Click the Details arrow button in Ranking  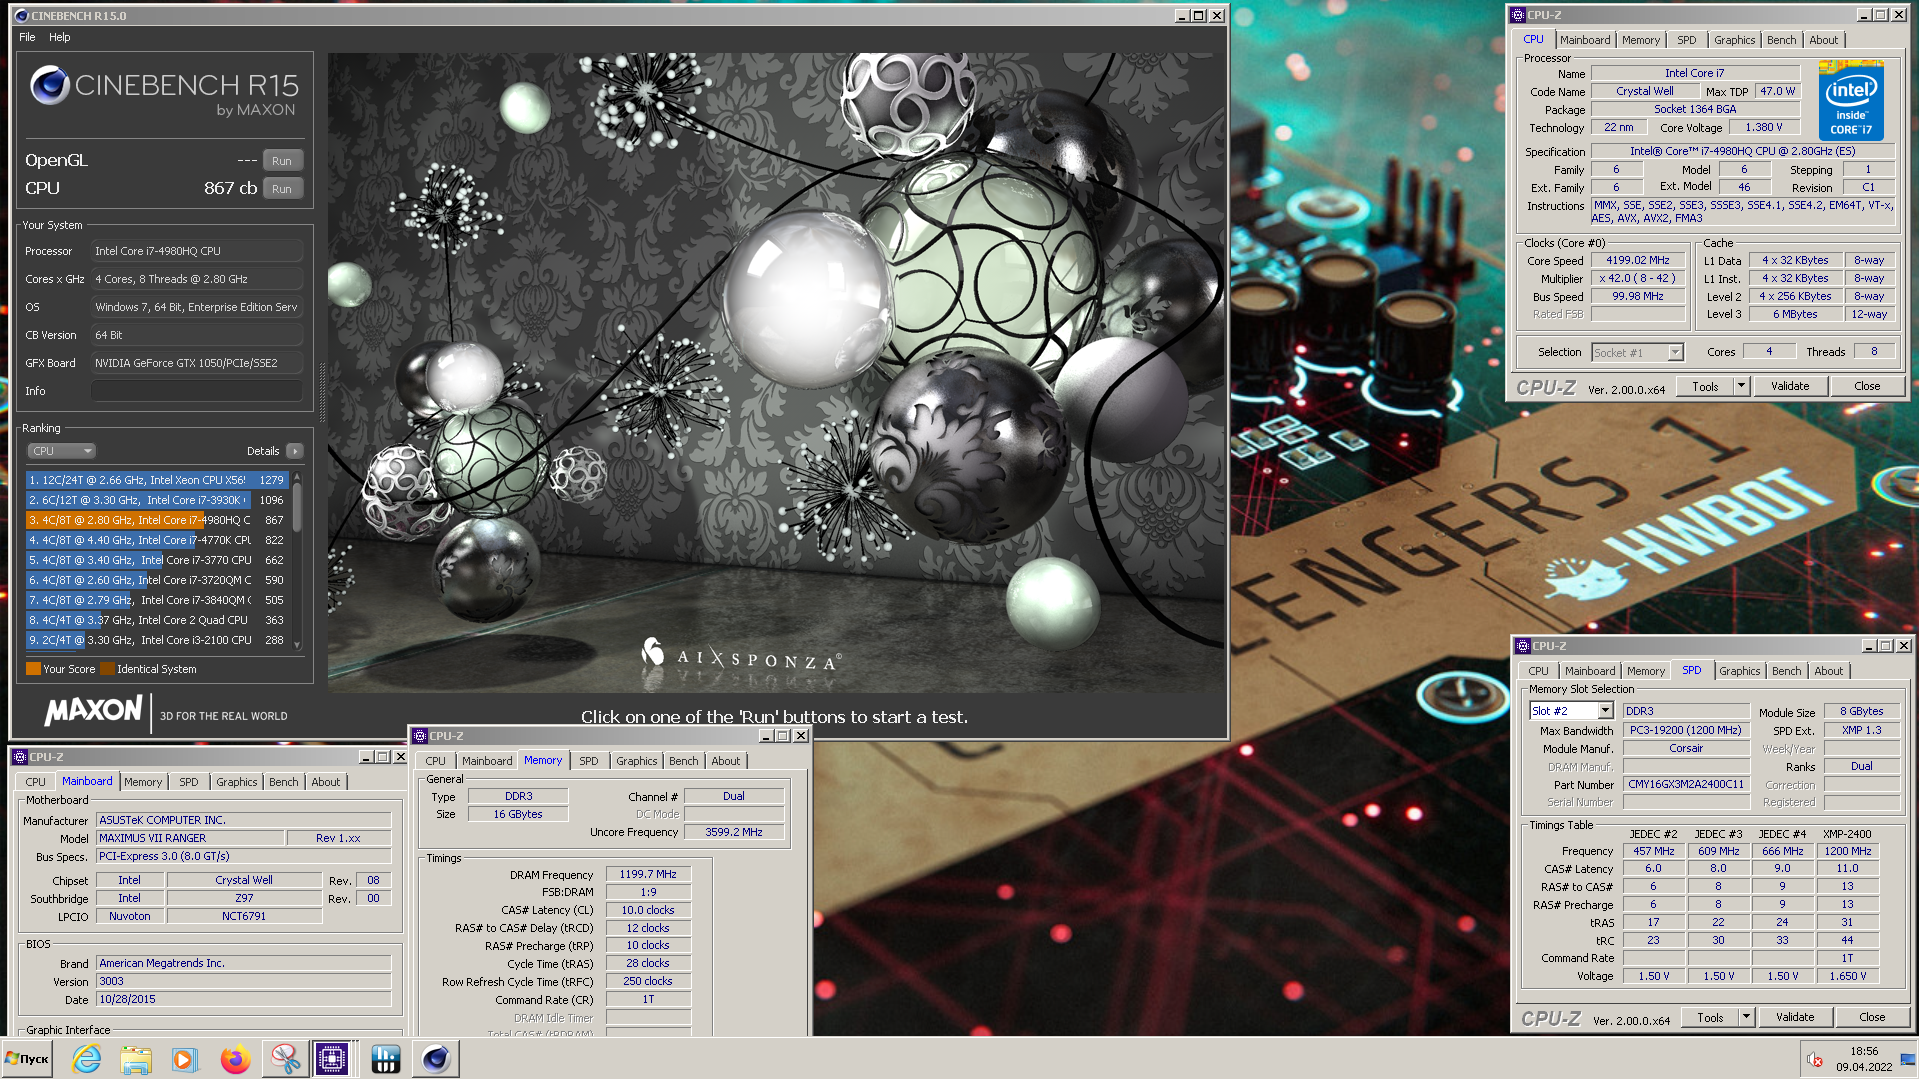tap(295, 451)
